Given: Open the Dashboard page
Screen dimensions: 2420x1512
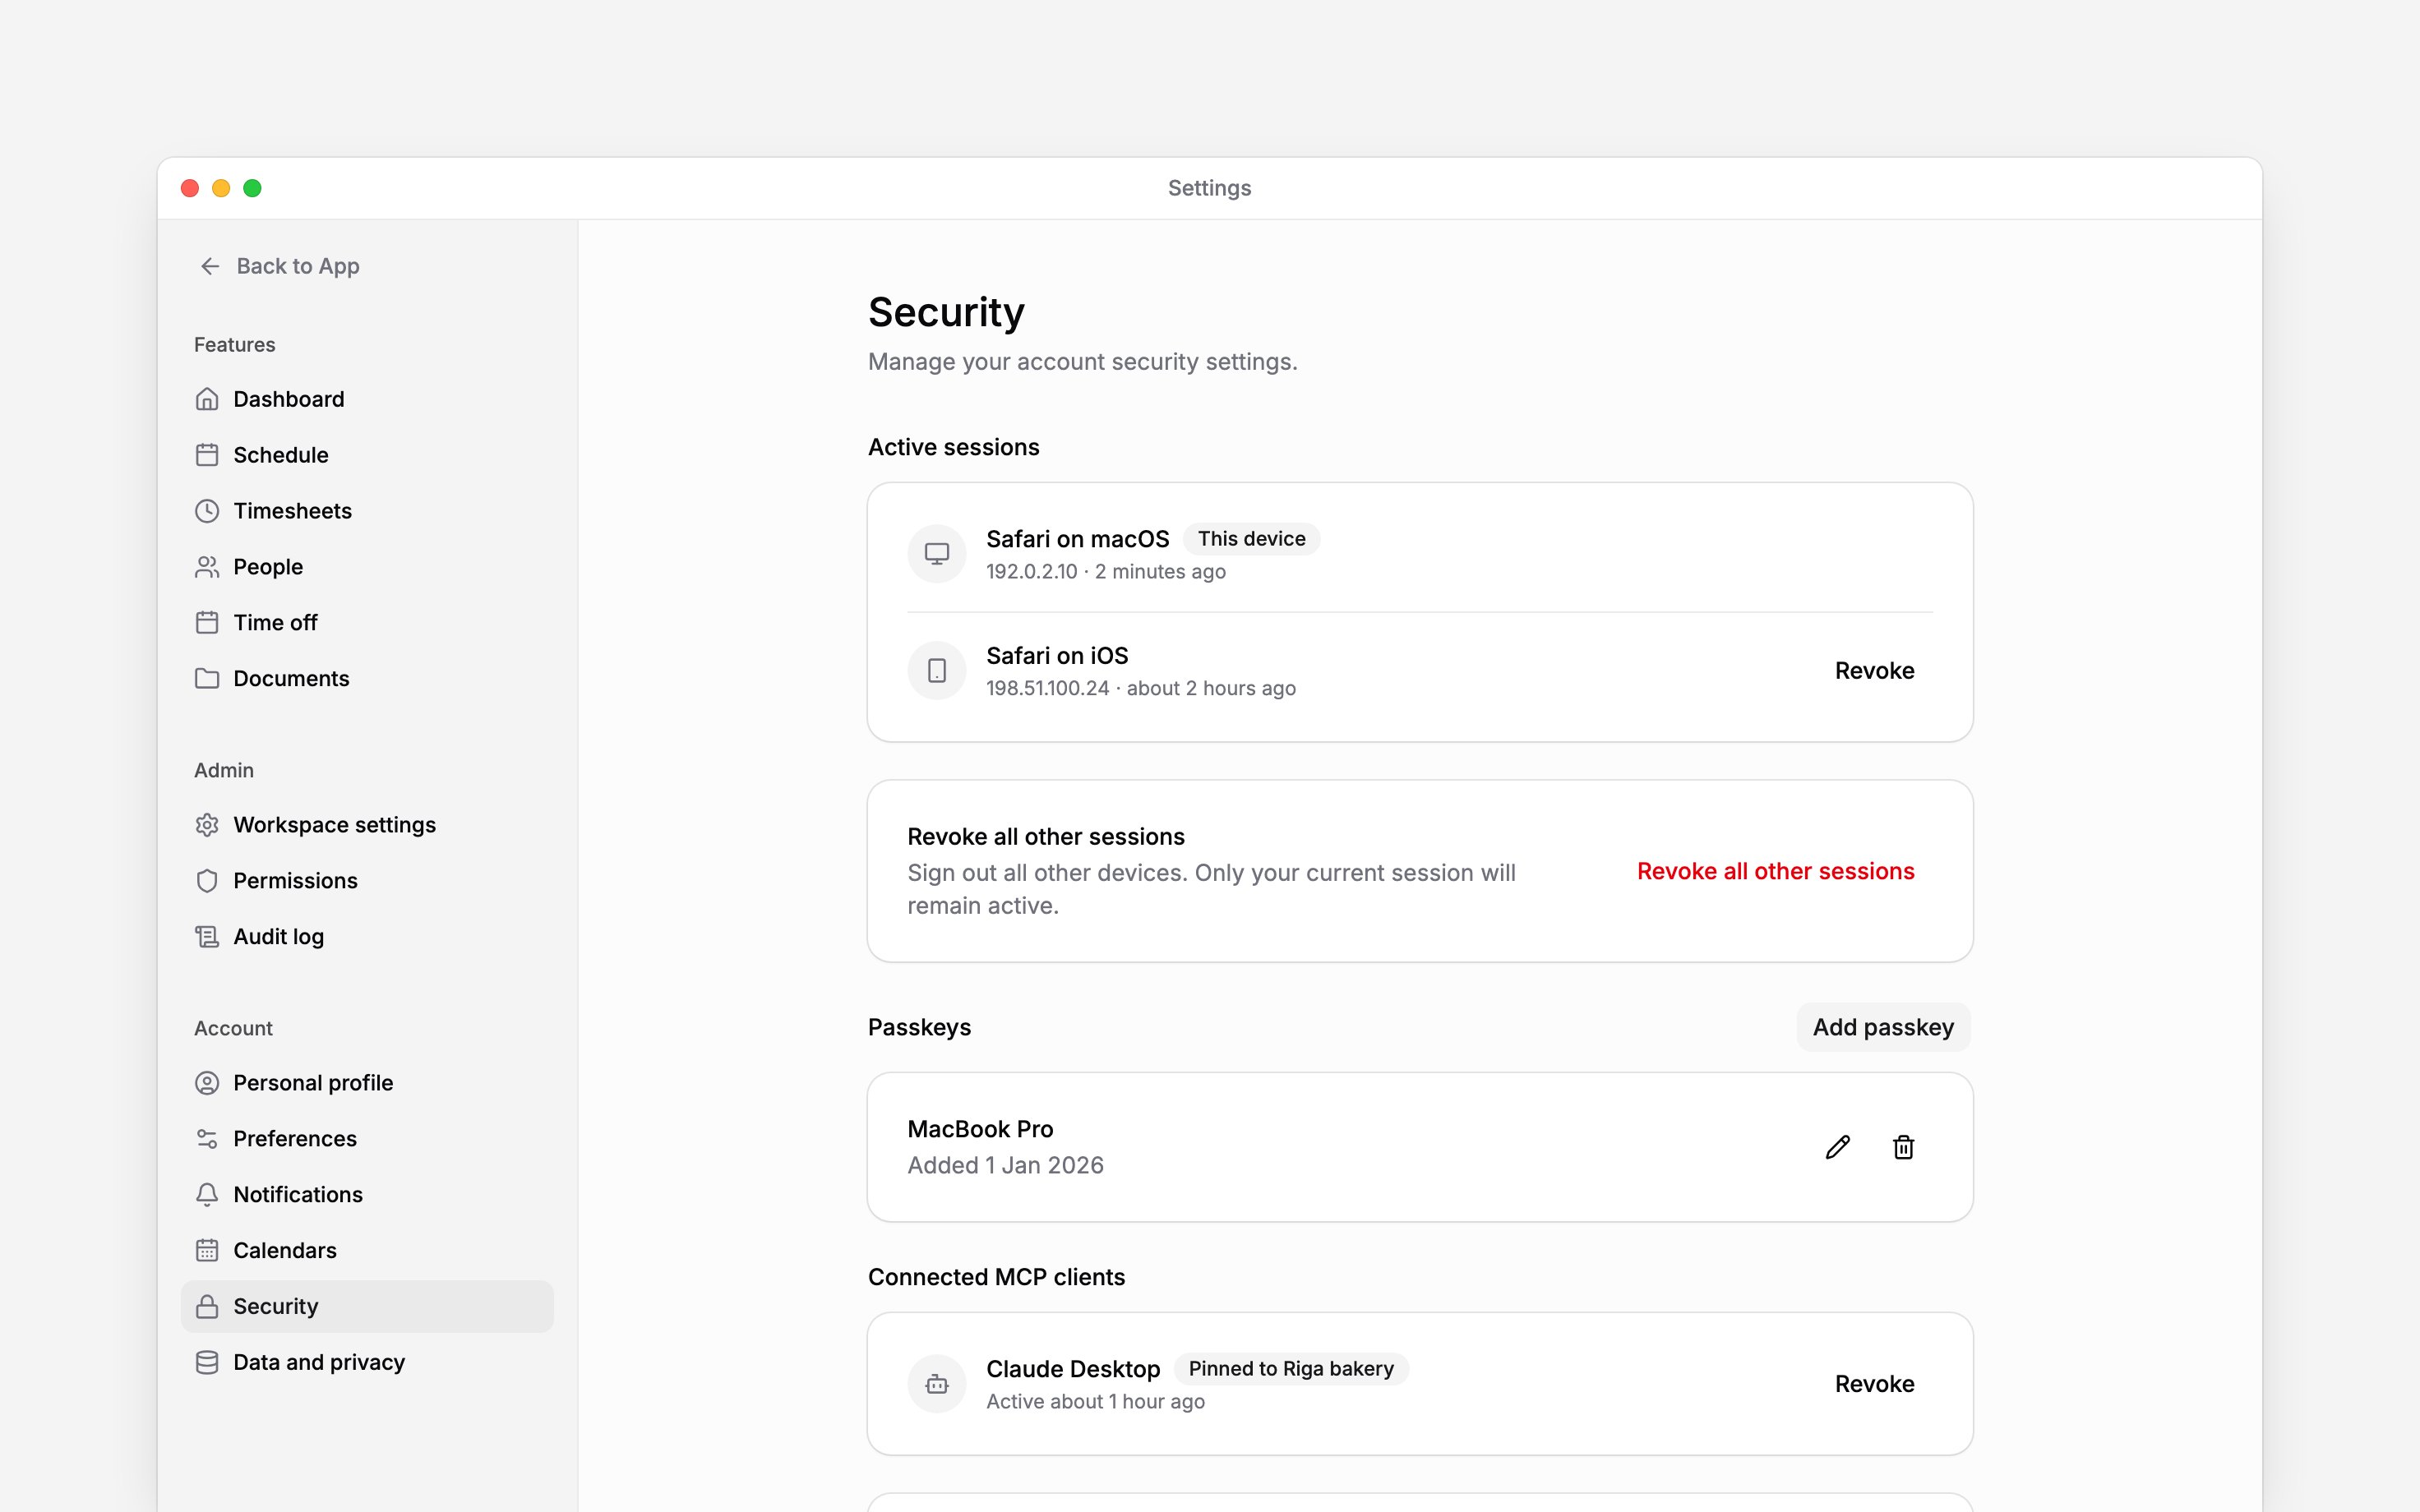Looking at the screenshot, I should [x=367, y=399].
